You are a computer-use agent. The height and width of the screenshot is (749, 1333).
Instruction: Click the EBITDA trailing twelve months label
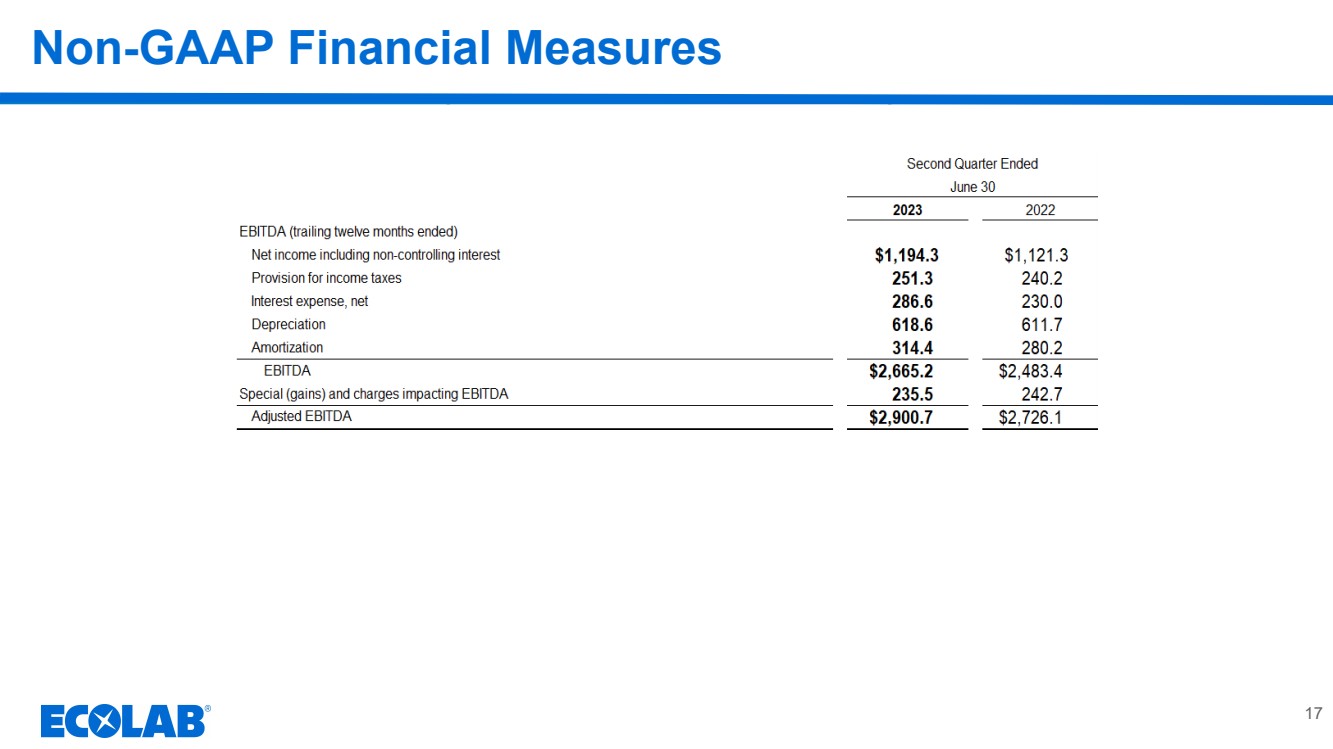click(348, 232)
